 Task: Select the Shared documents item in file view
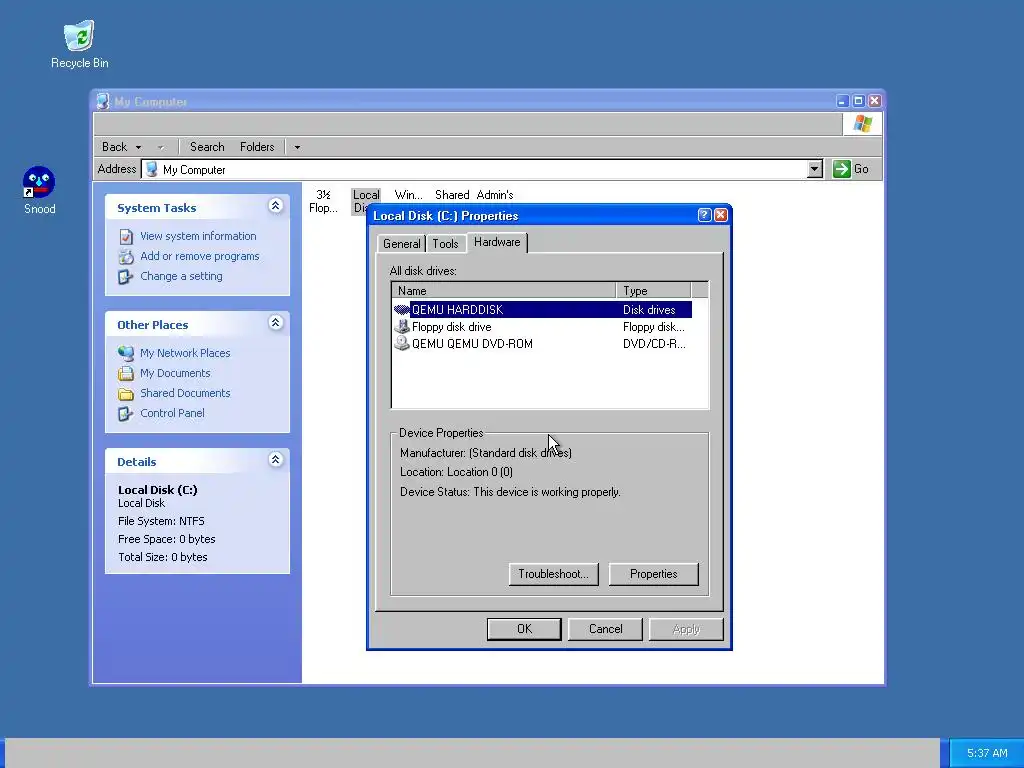[x=452, y=195]
